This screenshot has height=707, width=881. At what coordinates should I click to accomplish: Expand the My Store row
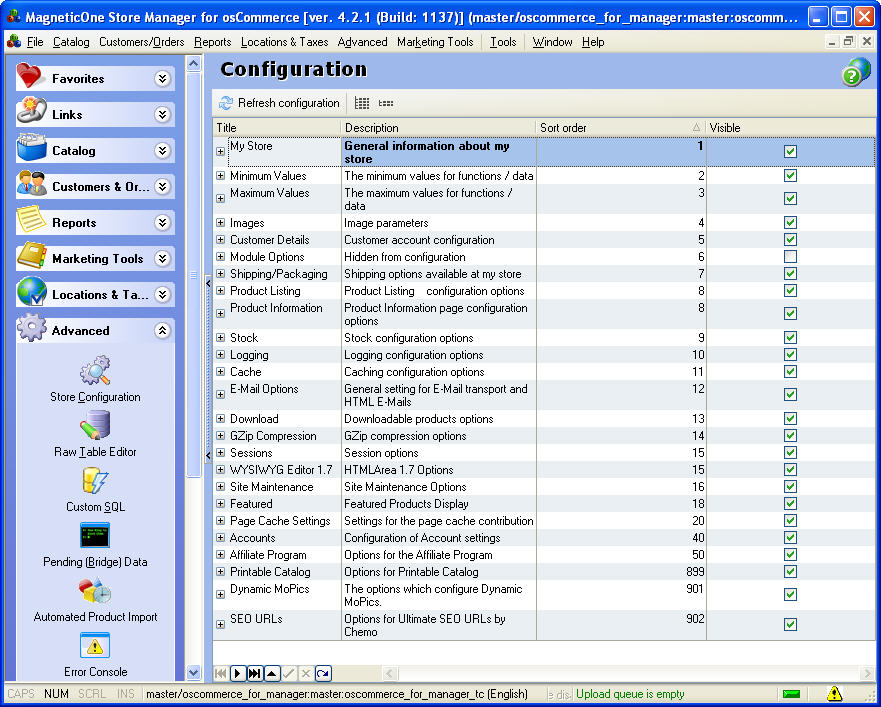[221, 151]
